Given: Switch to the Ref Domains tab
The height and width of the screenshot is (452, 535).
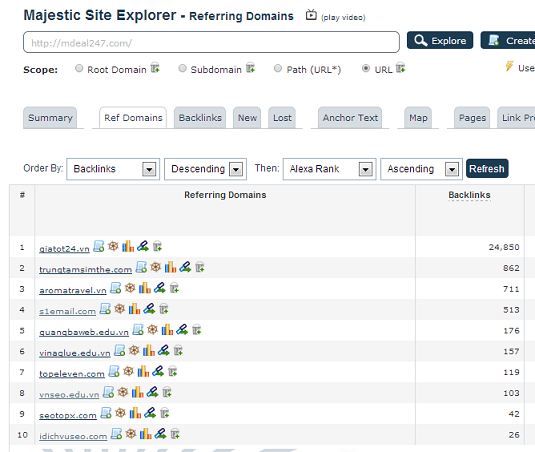Looking at the screenshot, I should (x=133, y=118).
